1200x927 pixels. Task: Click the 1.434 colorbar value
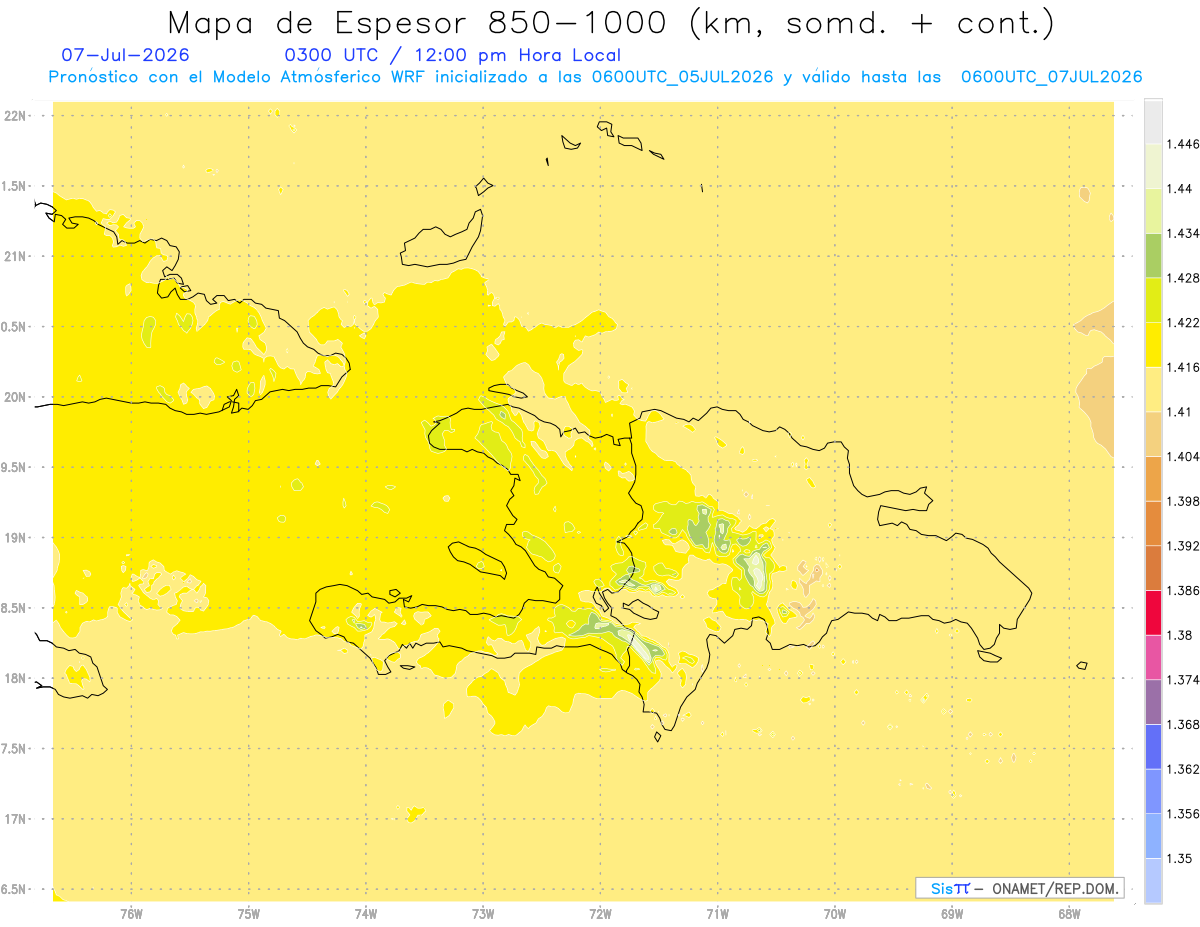[x=1183, y=233]
